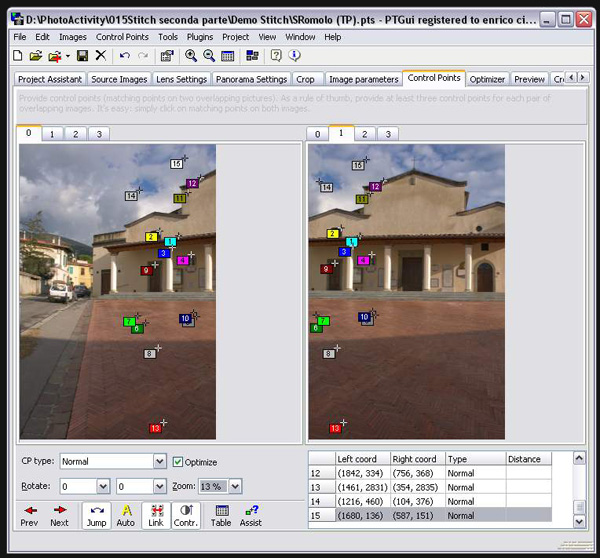Select image tab 0 in right pane

(x=317, y=134)
